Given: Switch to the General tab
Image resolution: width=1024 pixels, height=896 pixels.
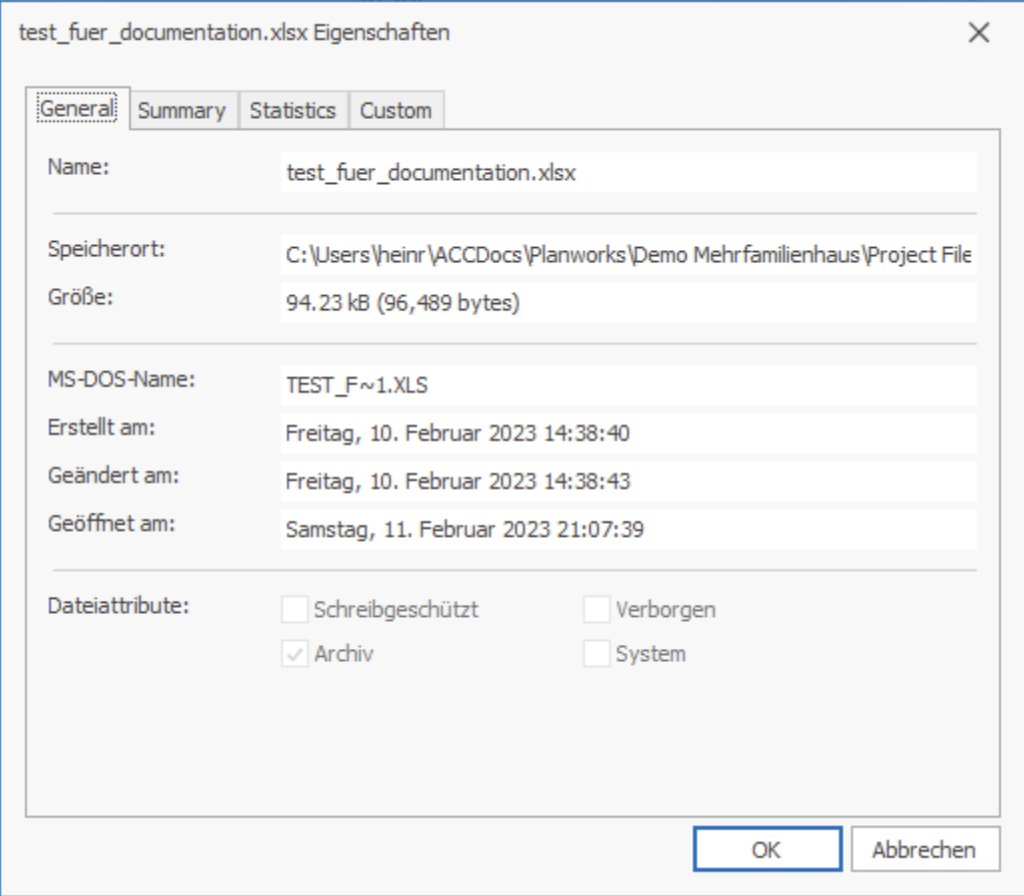Looking at the screenshot, I should pos(78,108).
